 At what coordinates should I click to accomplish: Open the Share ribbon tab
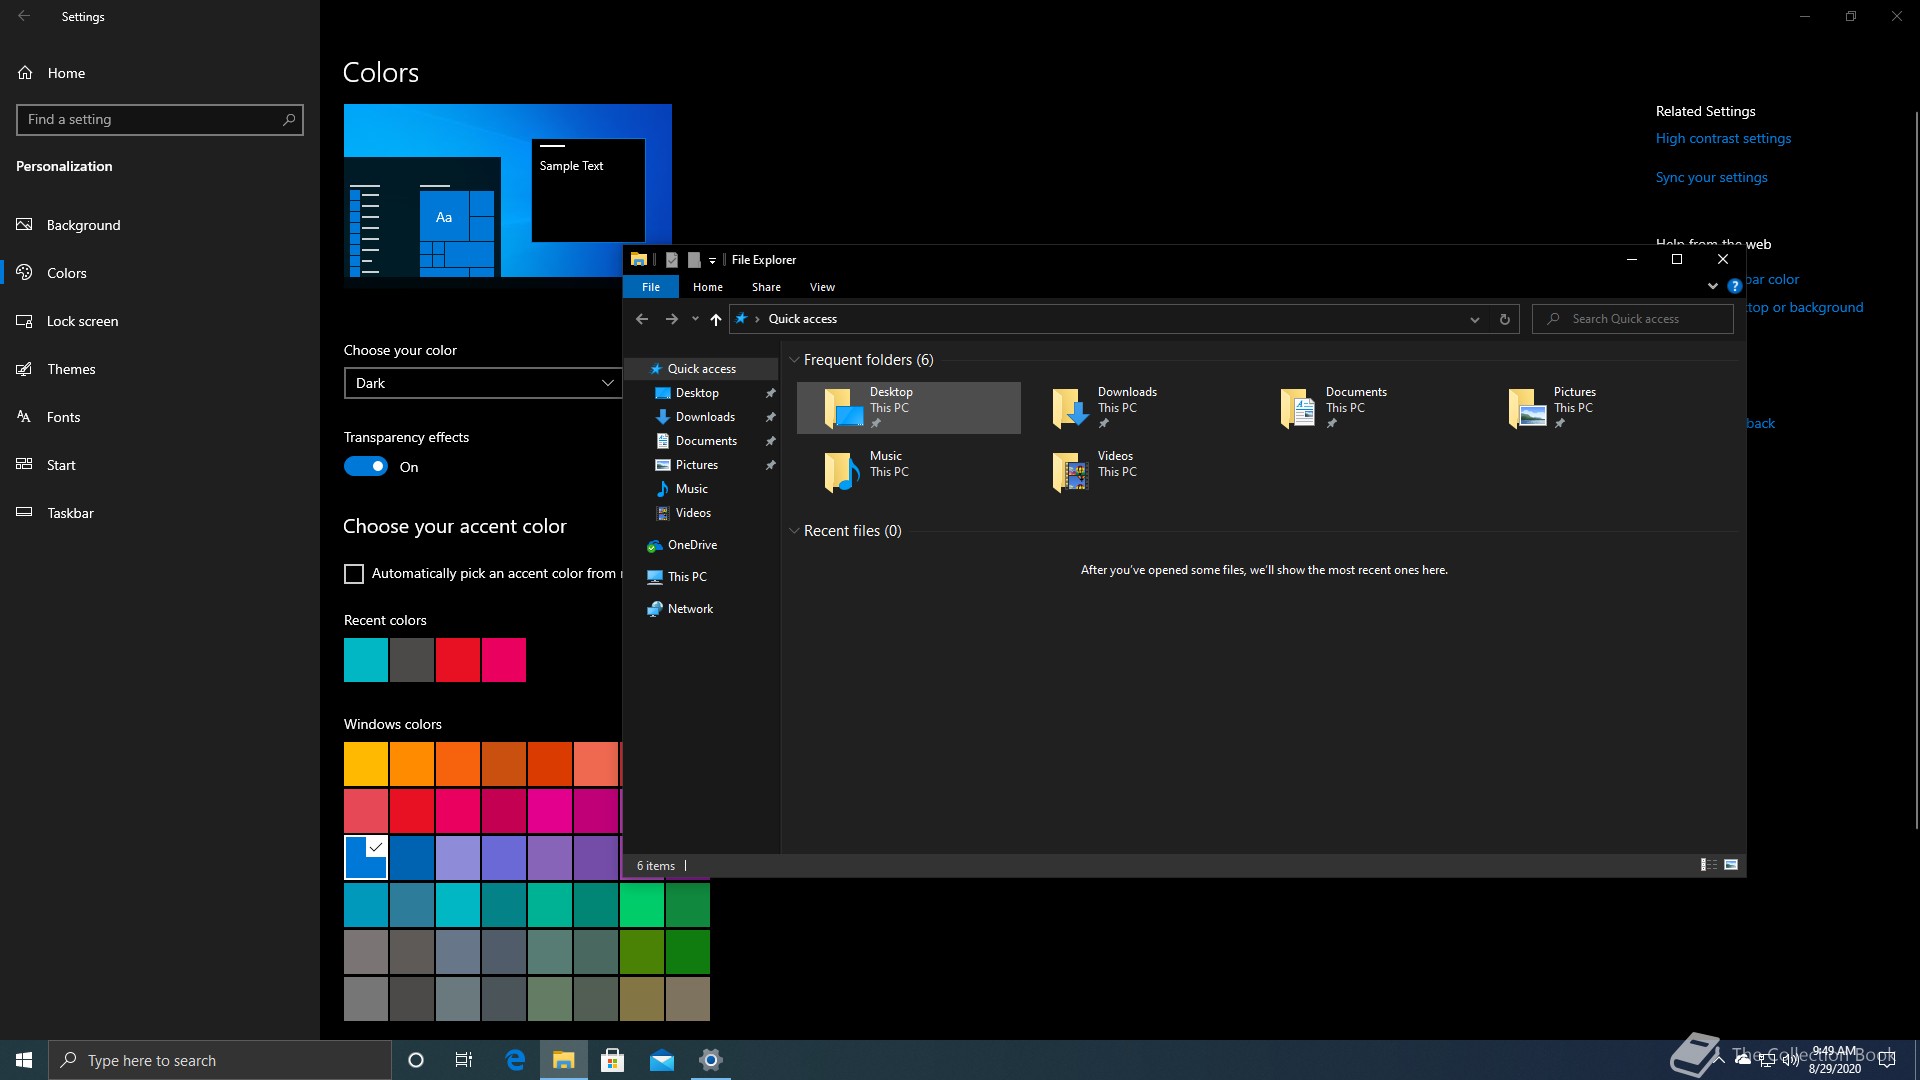pos(766,287)
